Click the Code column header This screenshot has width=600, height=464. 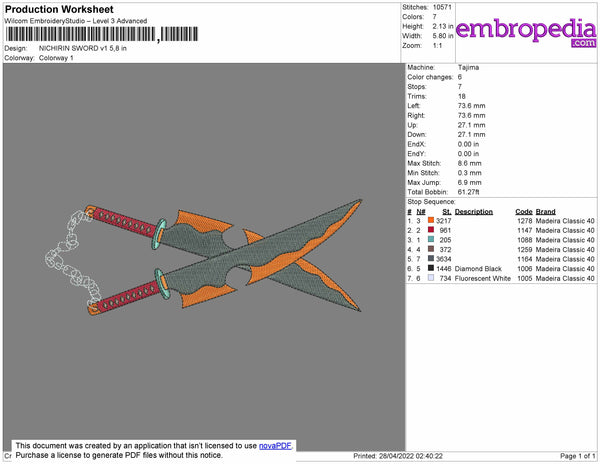(524, 212)
